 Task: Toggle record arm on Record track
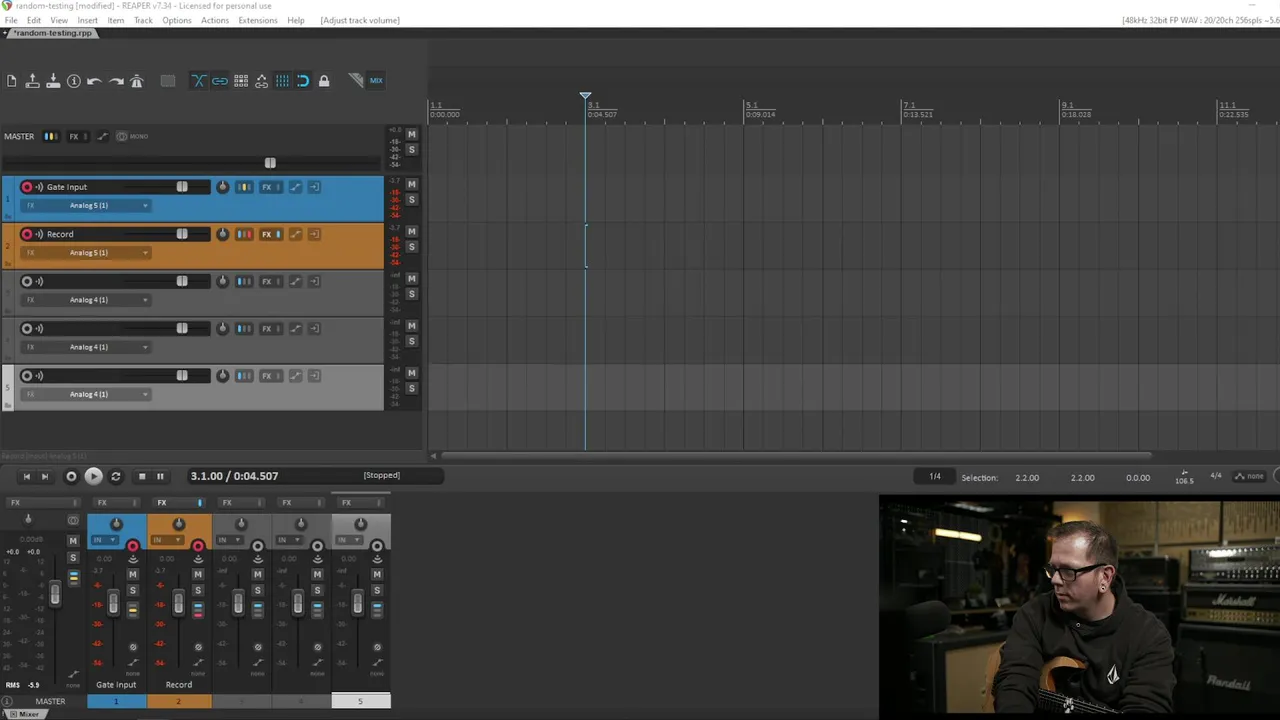pyautogui.click(x=27, y=234)
